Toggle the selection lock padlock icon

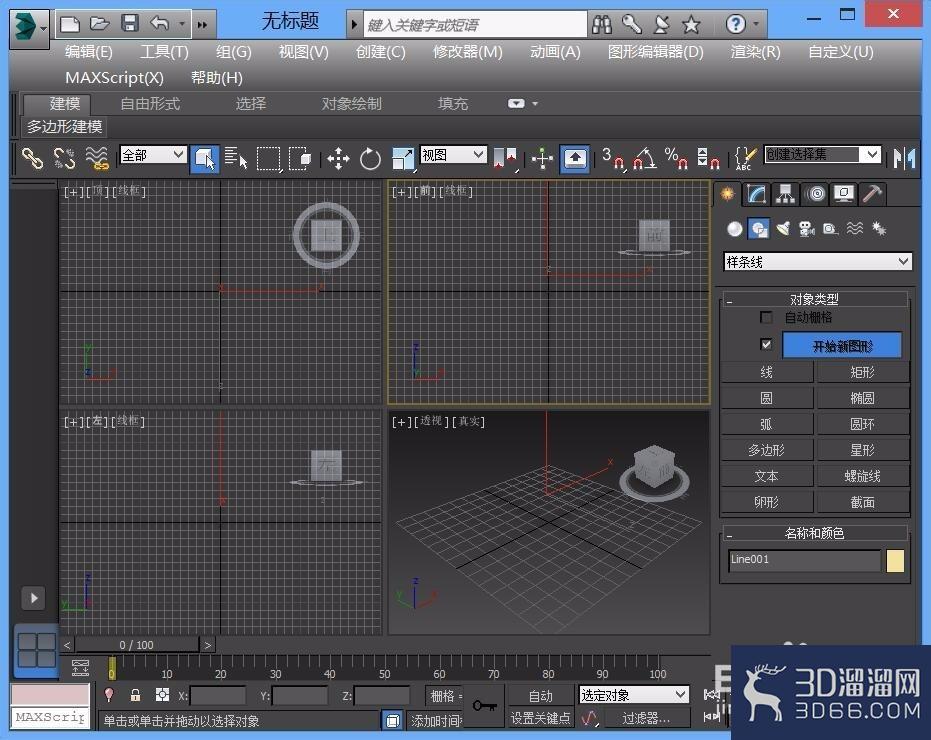135,694
